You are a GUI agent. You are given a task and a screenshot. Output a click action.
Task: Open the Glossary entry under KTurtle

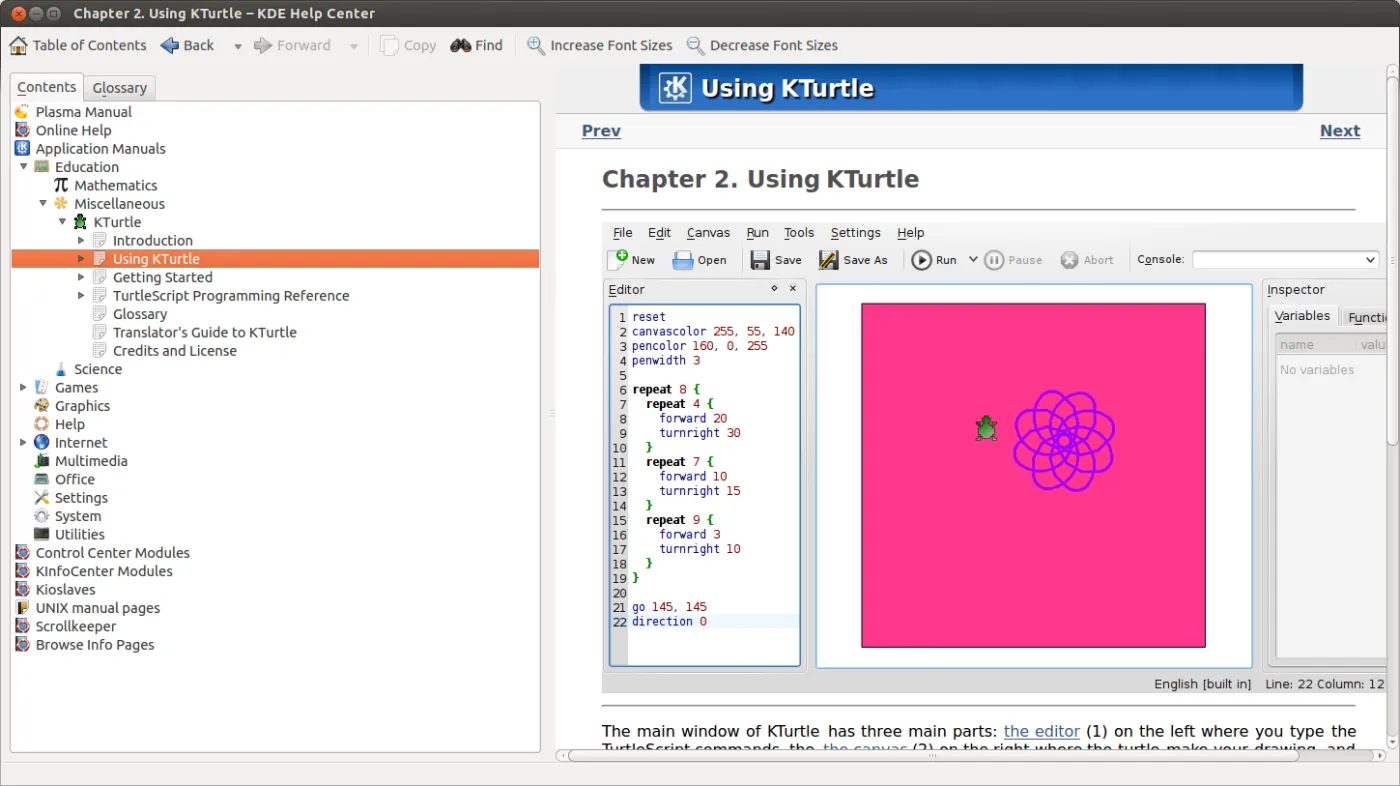pyautogui.click(x=140, y=314)
